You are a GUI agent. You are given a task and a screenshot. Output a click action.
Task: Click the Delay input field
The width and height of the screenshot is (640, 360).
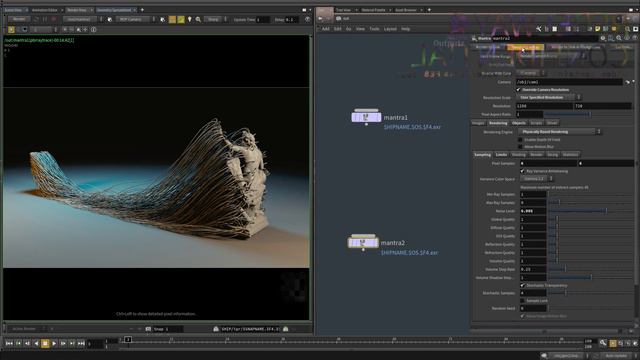[292, 20]
